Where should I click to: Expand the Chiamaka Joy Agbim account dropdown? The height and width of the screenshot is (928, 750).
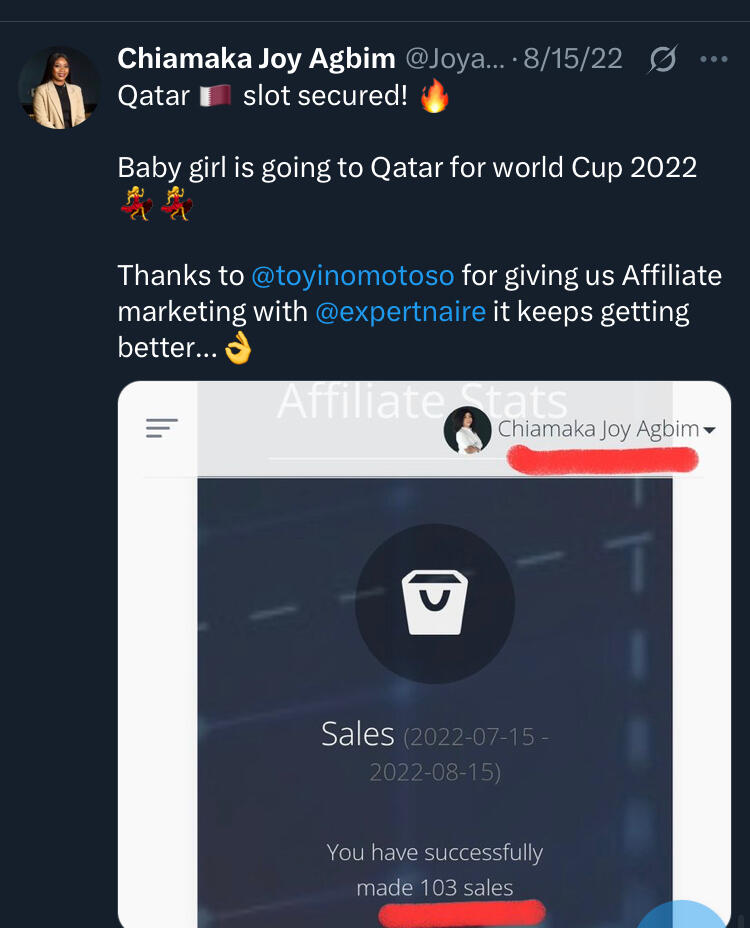tap(709, 431)
